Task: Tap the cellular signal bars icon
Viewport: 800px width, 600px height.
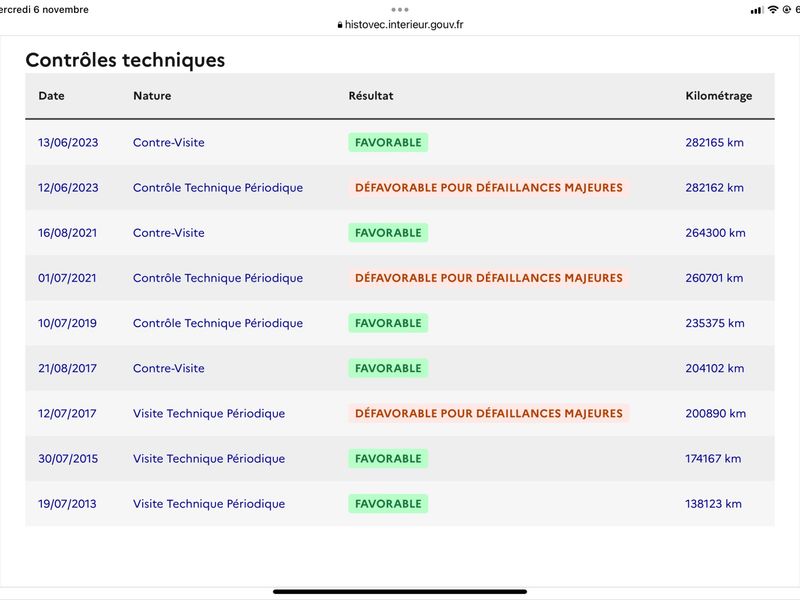Action: (757, 10)
